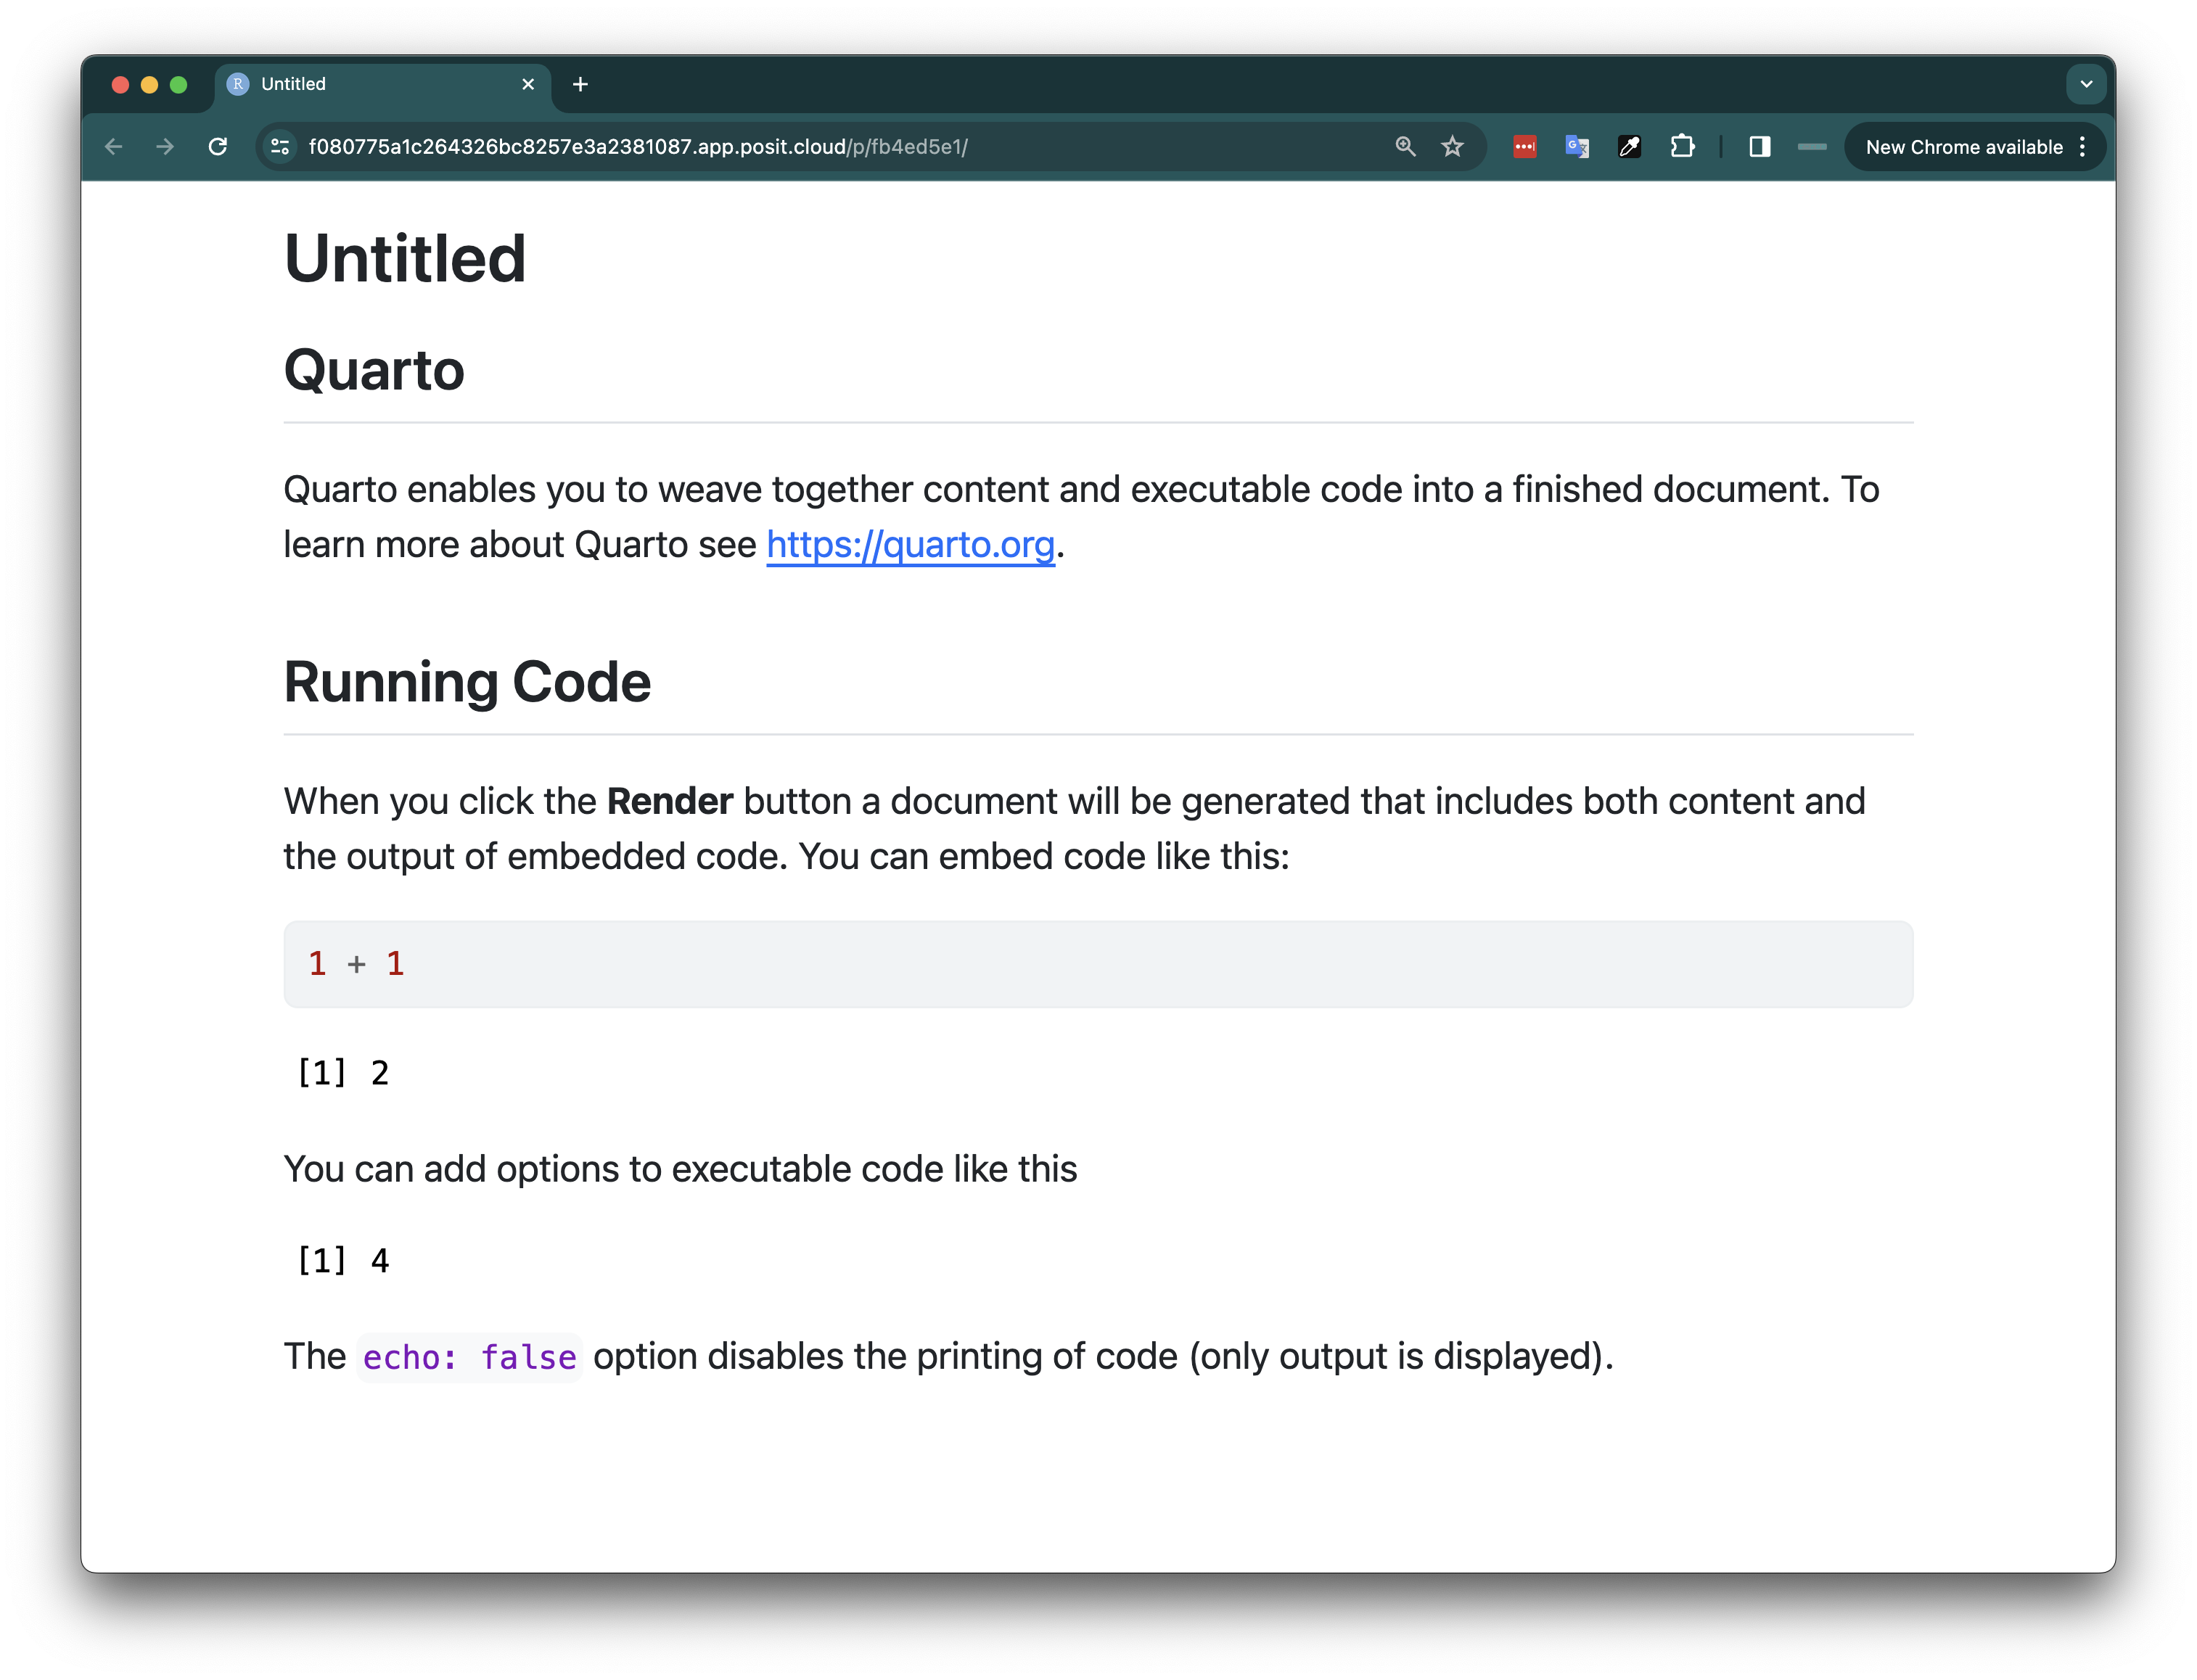Close the window with red button

point(120,85)
